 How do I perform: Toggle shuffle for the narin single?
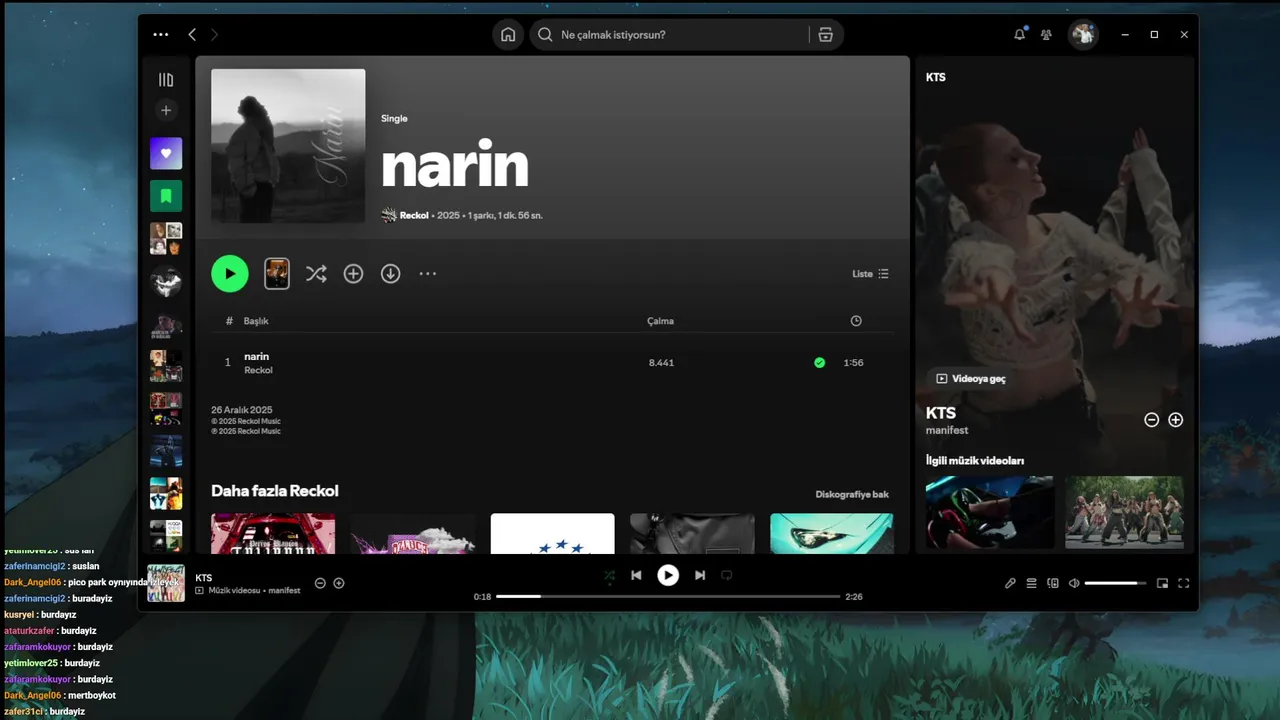pos(316,273)
